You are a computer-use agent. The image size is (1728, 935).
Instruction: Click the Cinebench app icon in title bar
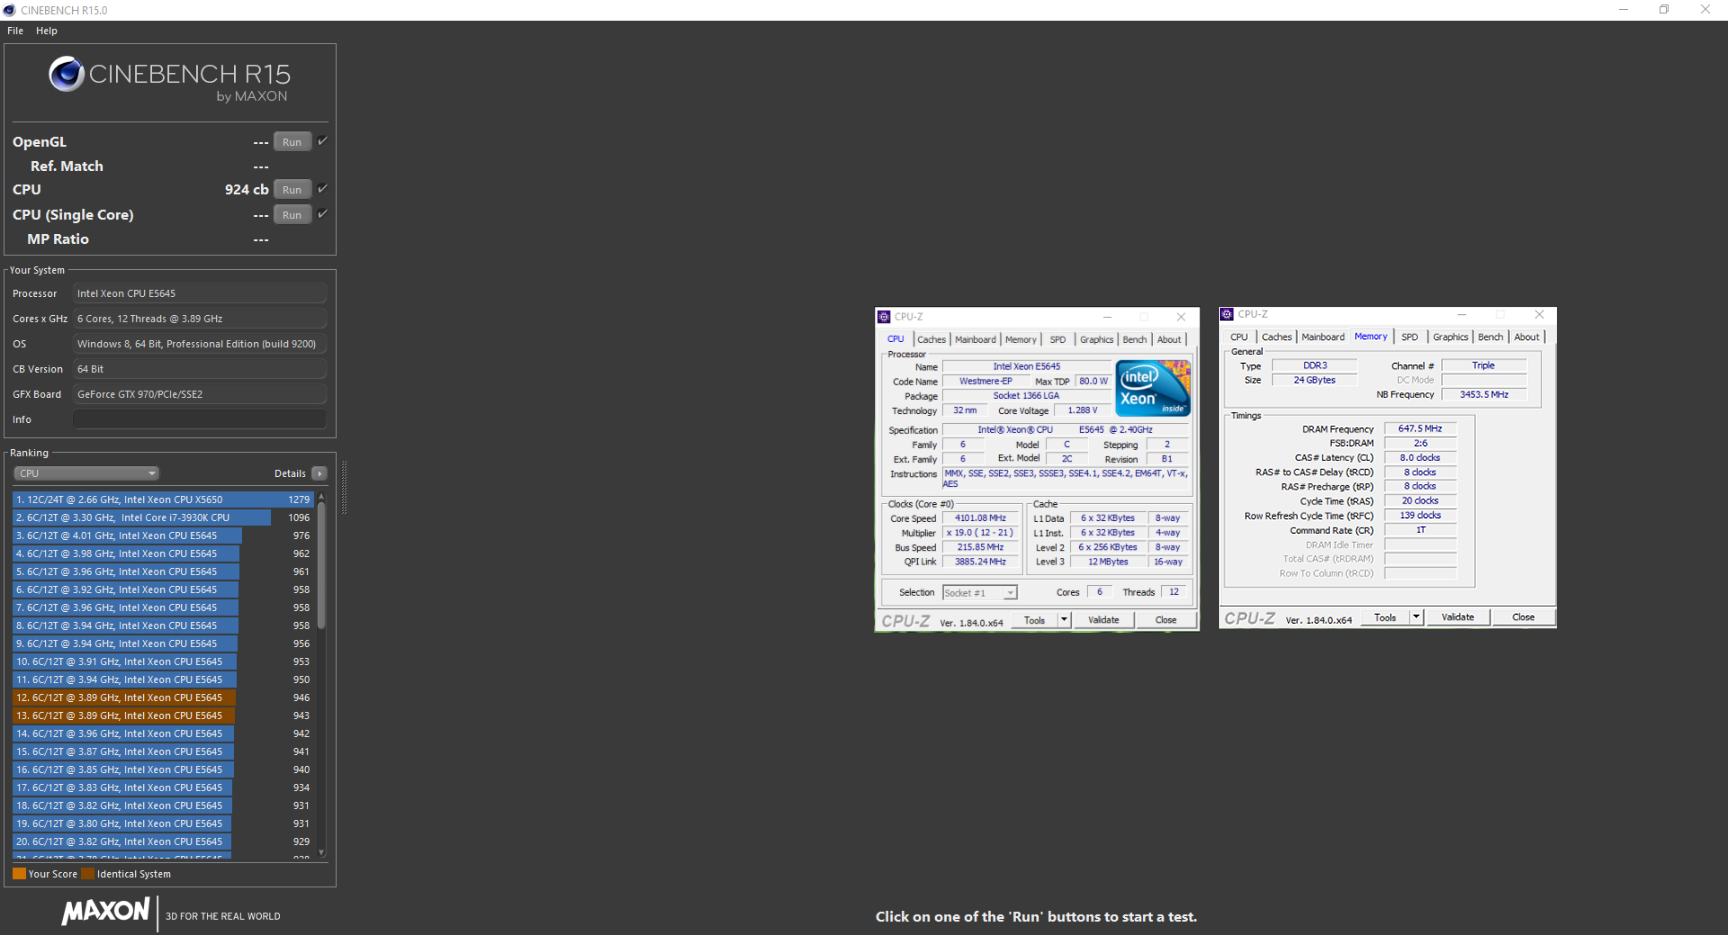click(x=9, y=10)
